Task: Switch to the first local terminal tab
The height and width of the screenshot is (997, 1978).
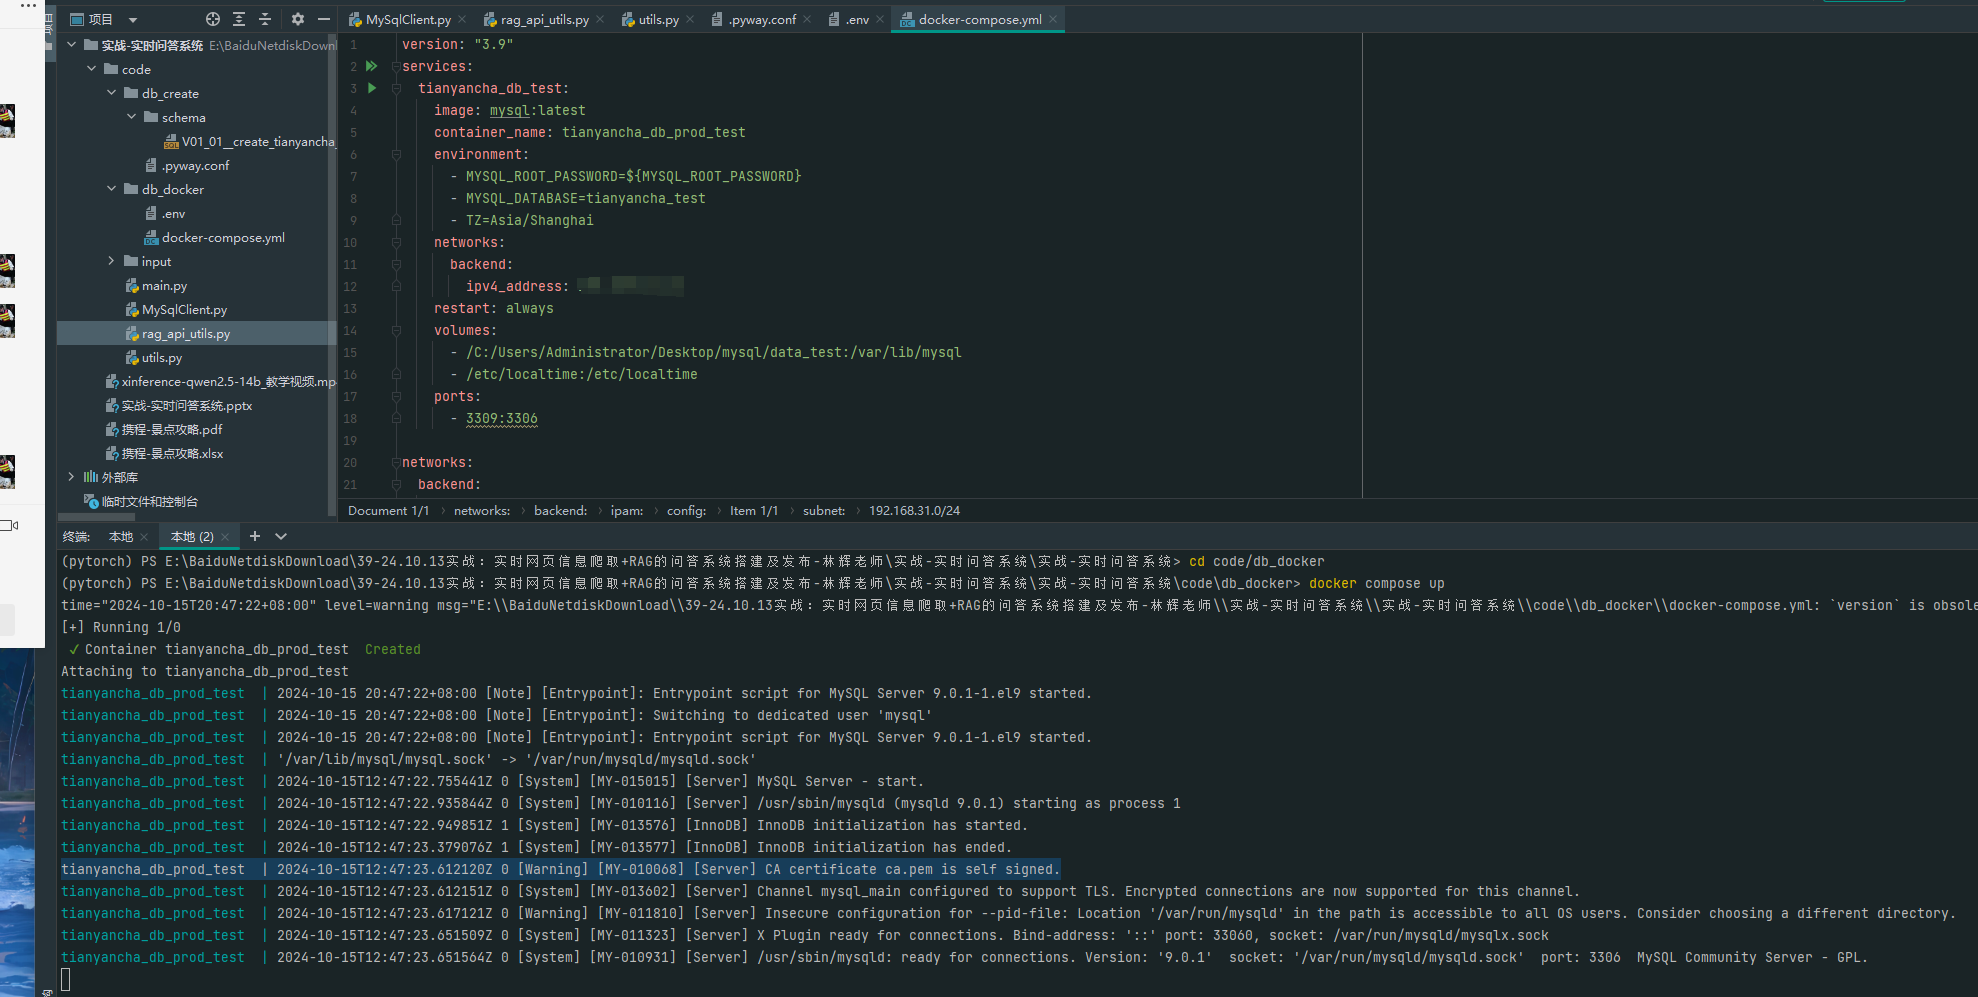Action: point(121,537)
